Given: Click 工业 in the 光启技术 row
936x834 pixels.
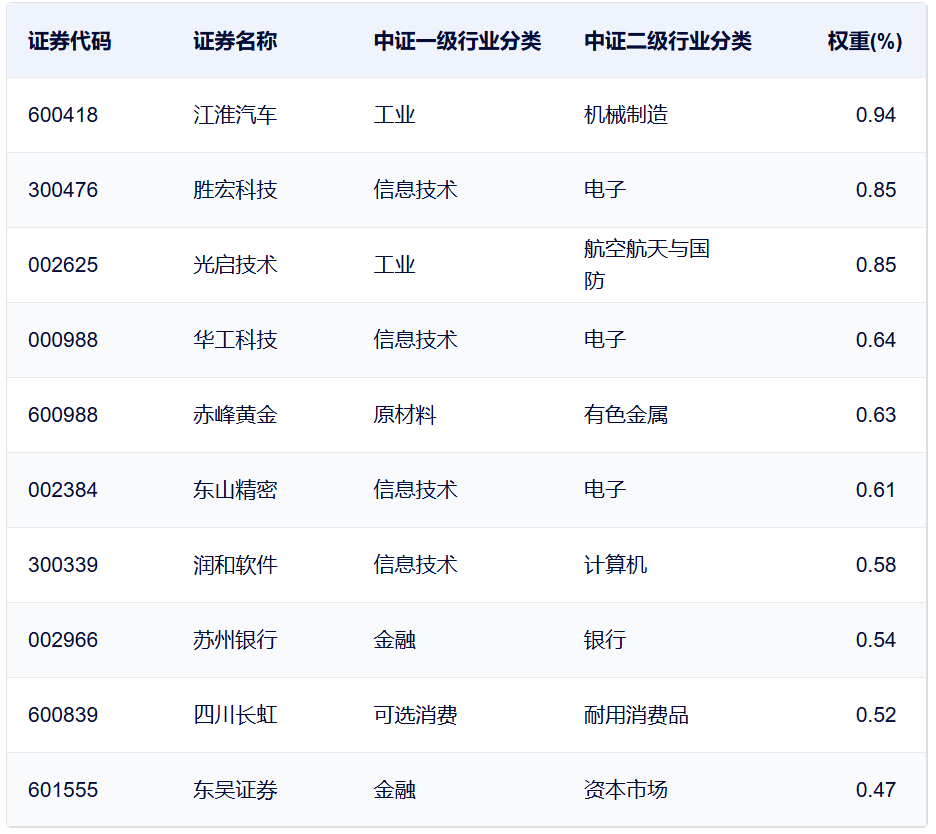Looking at the screenshot, I should [x=394, y=264].
